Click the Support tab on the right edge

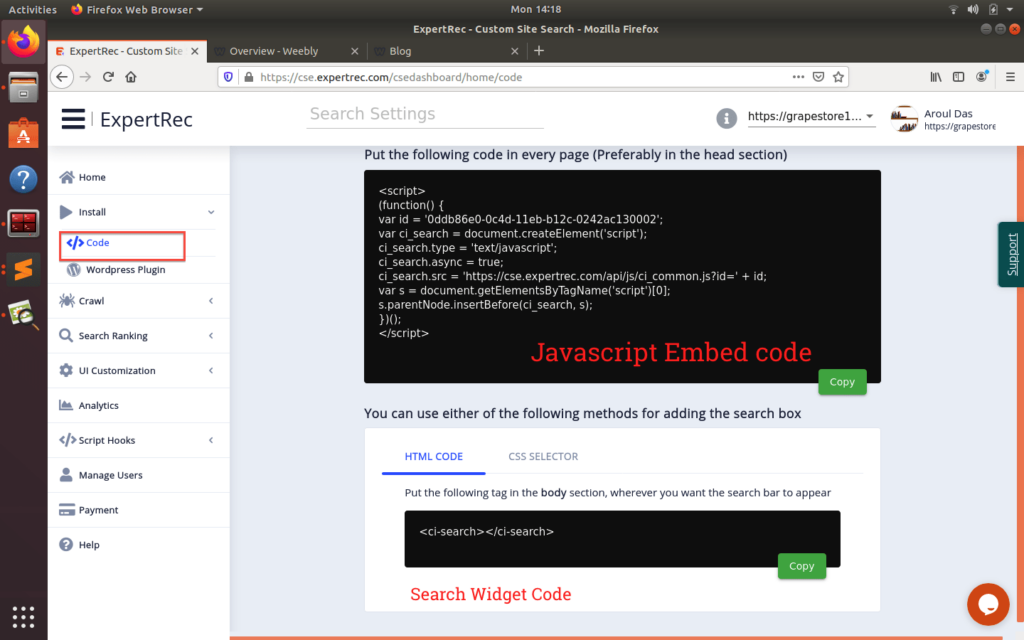pyautogui.click(x=1012, y=254)
